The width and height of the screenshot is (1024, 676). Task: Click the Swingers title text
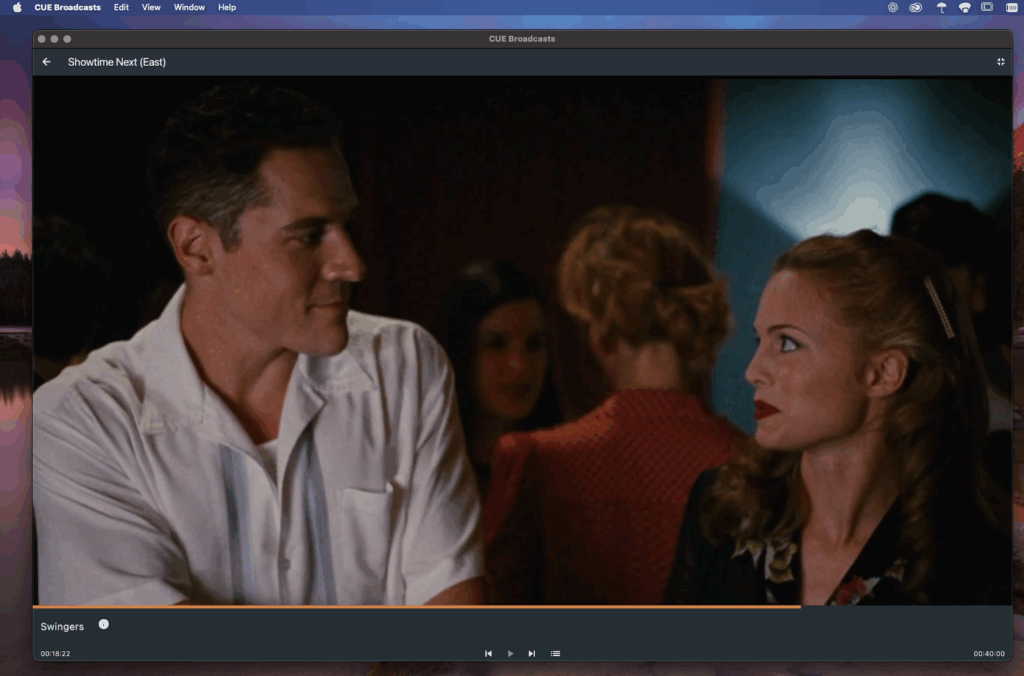click(x=62, y=624)
